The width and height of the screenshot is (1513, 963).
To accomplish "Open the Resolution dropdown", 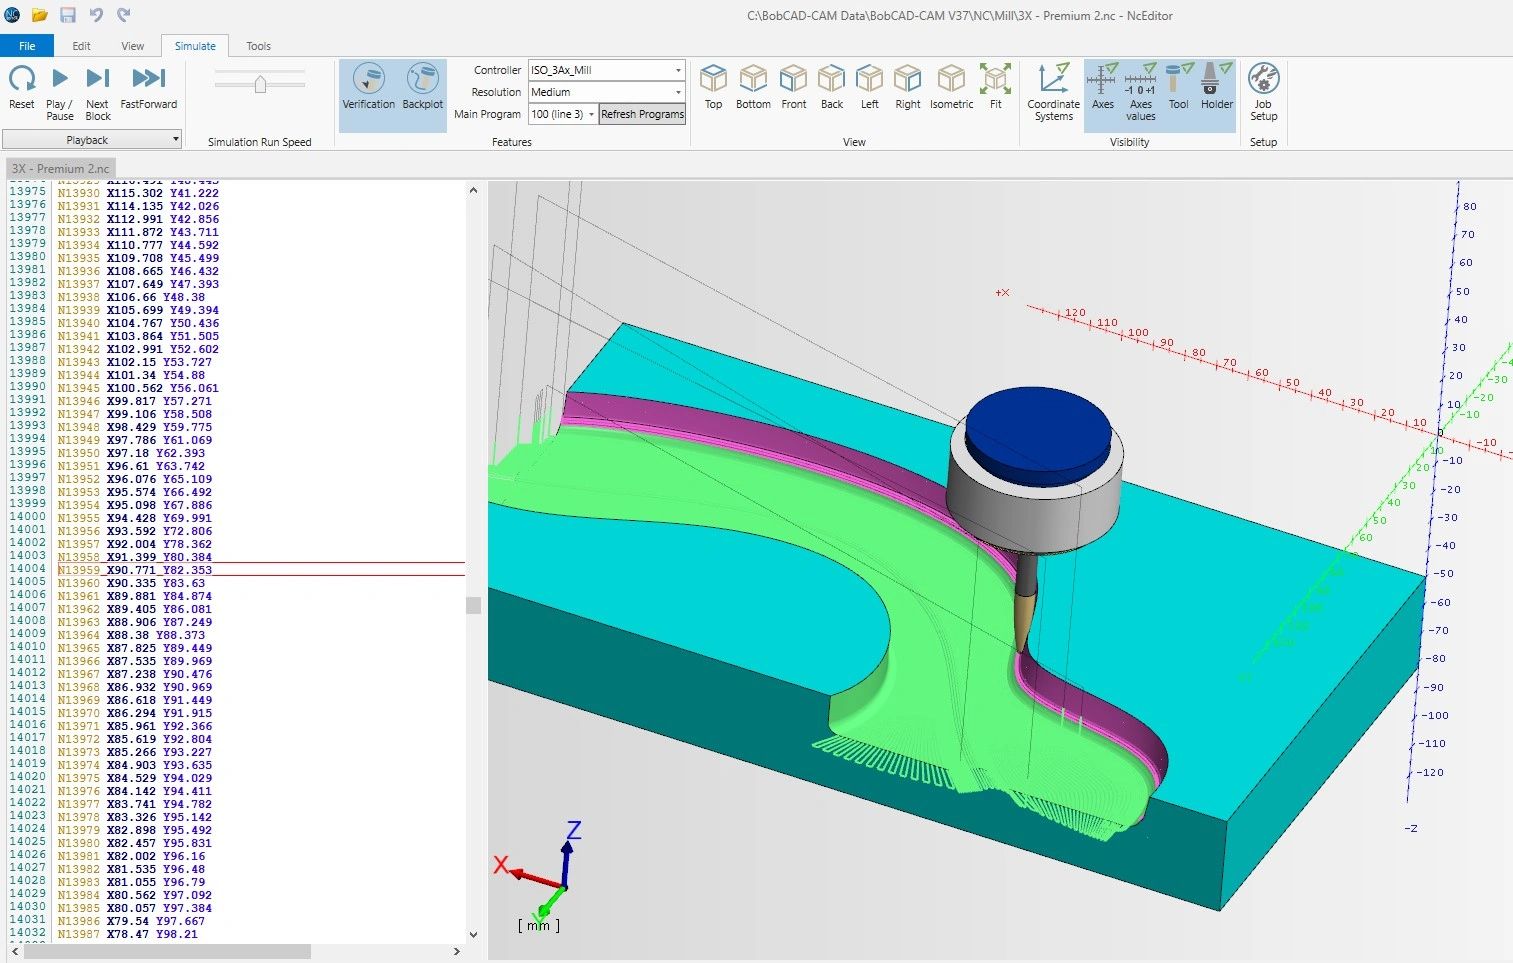I will (678, 92).
